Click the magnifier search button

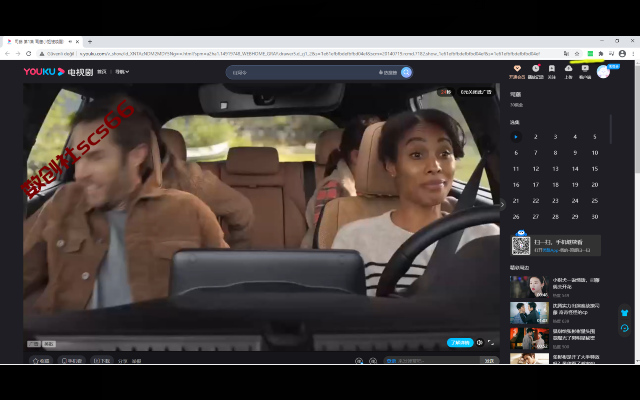pyautogui.click(x=406, y=72)
